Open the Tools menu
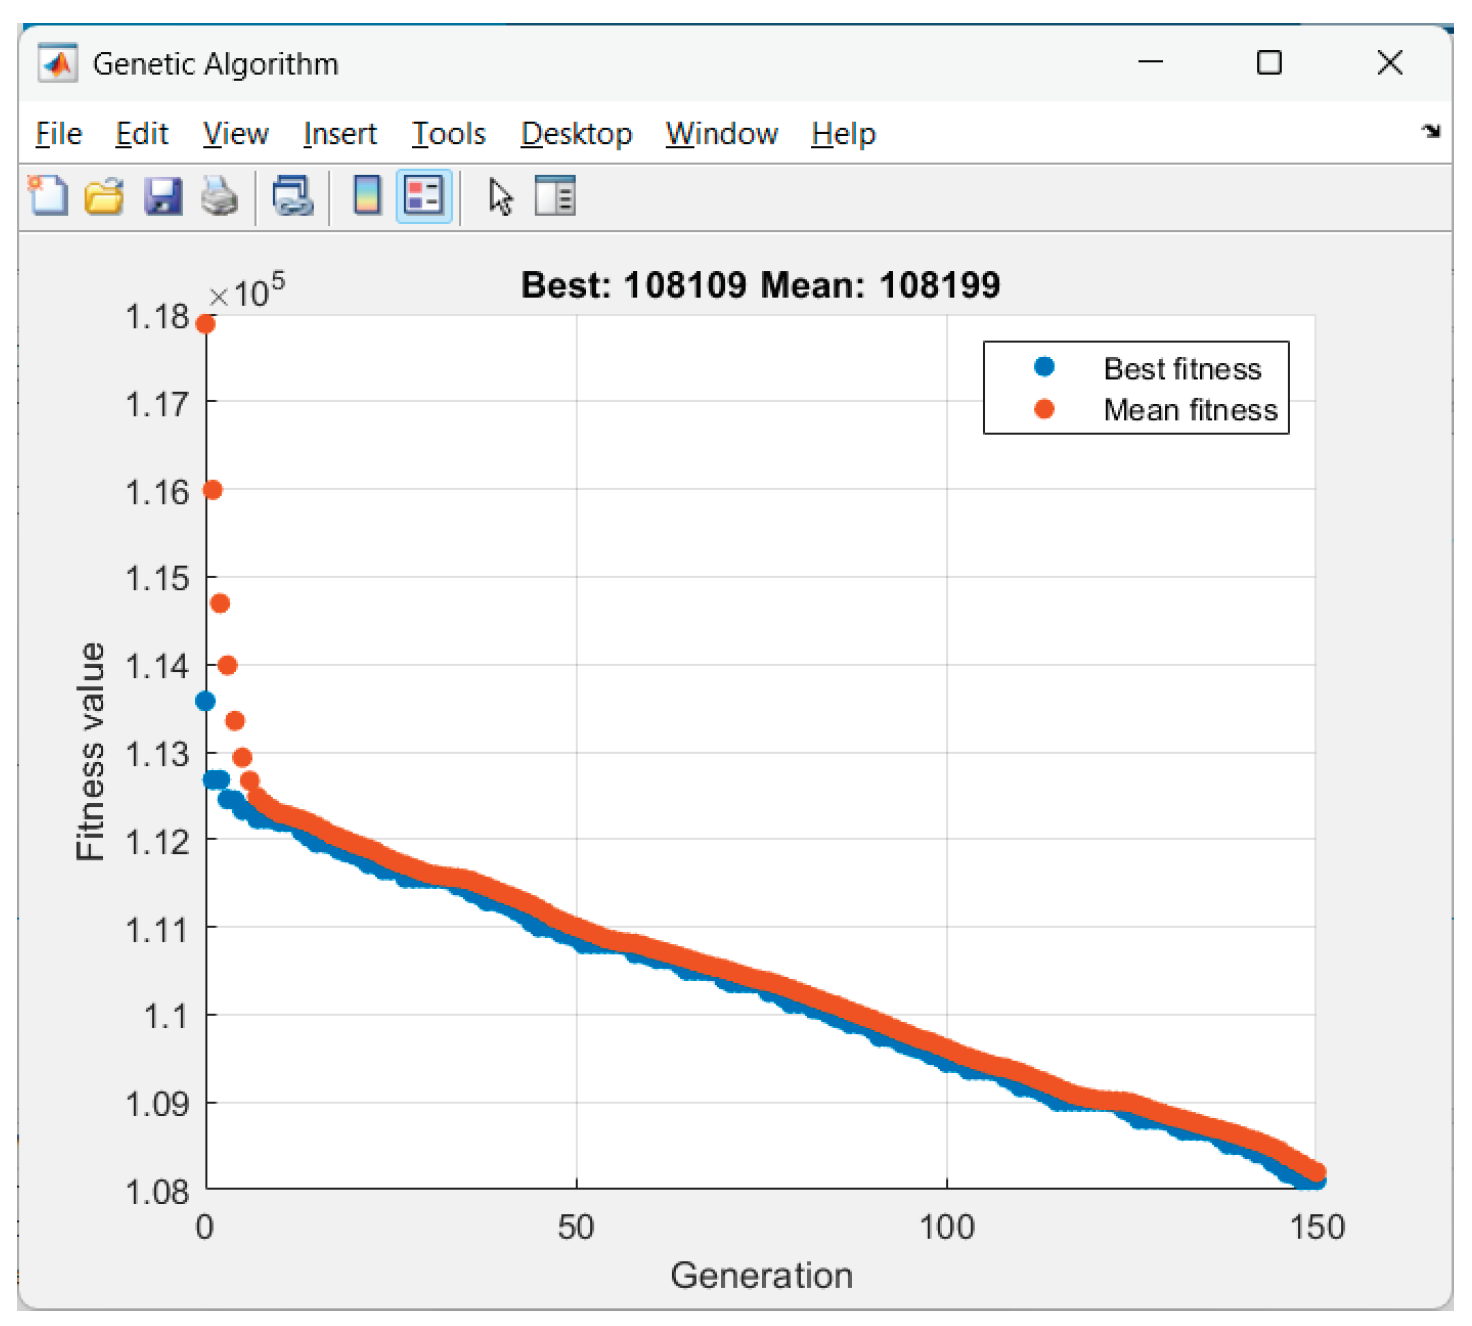 (x=448, y=134)
